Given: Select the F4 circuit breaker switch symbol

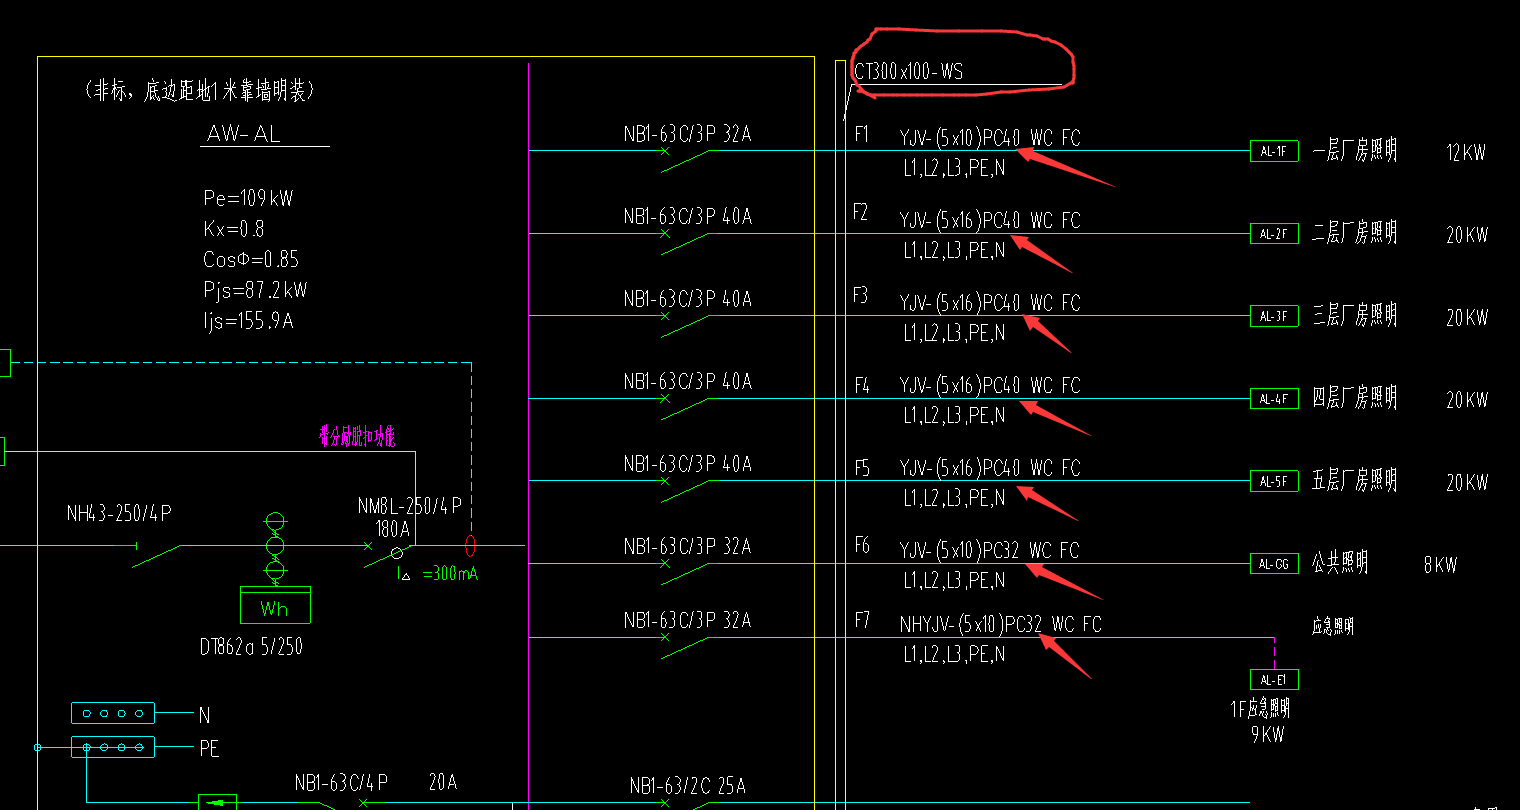Looking at the screenshot, I should pyautogui.click(x=685, y=407).
